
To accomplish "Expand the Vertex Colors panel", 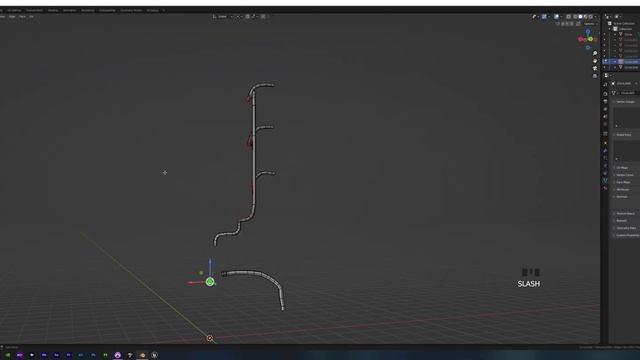I will [x=624, y=175].
